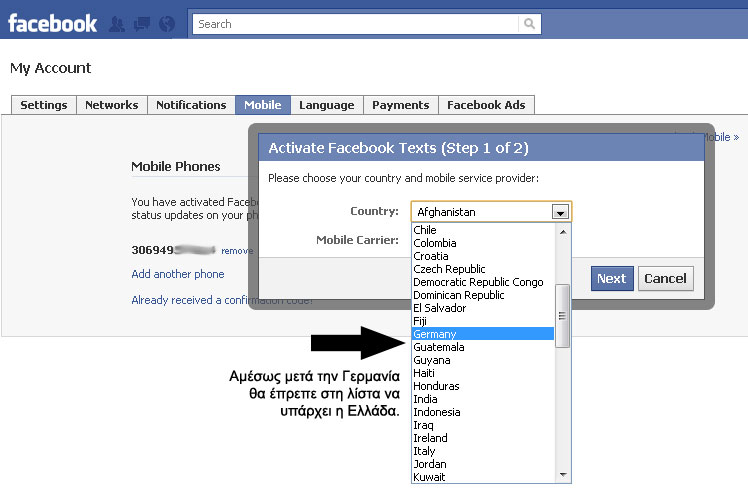
Task: Switch to the Networks tab
Action: pyautogui.click(x=112, y=105)
